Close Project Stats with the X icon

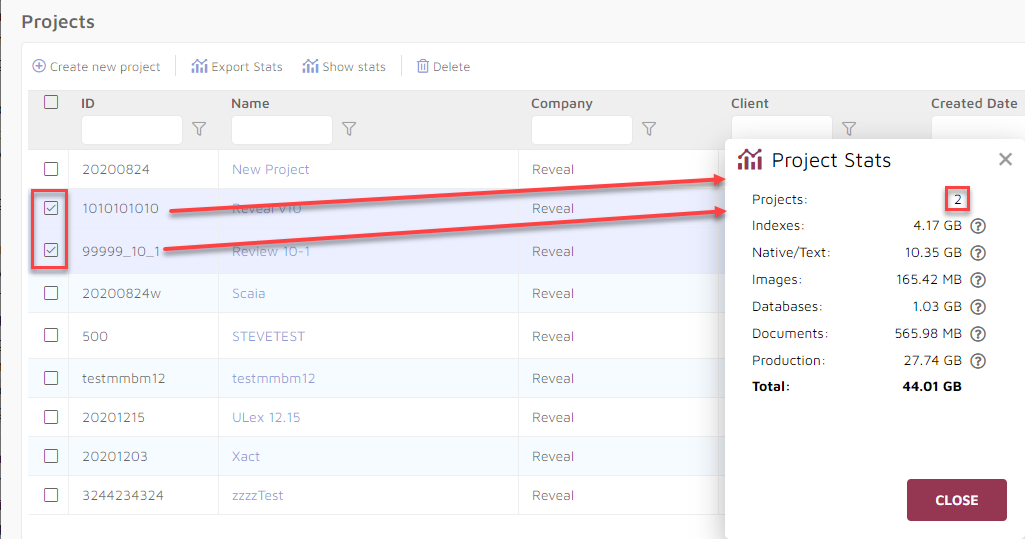(x=1005, y=159)
